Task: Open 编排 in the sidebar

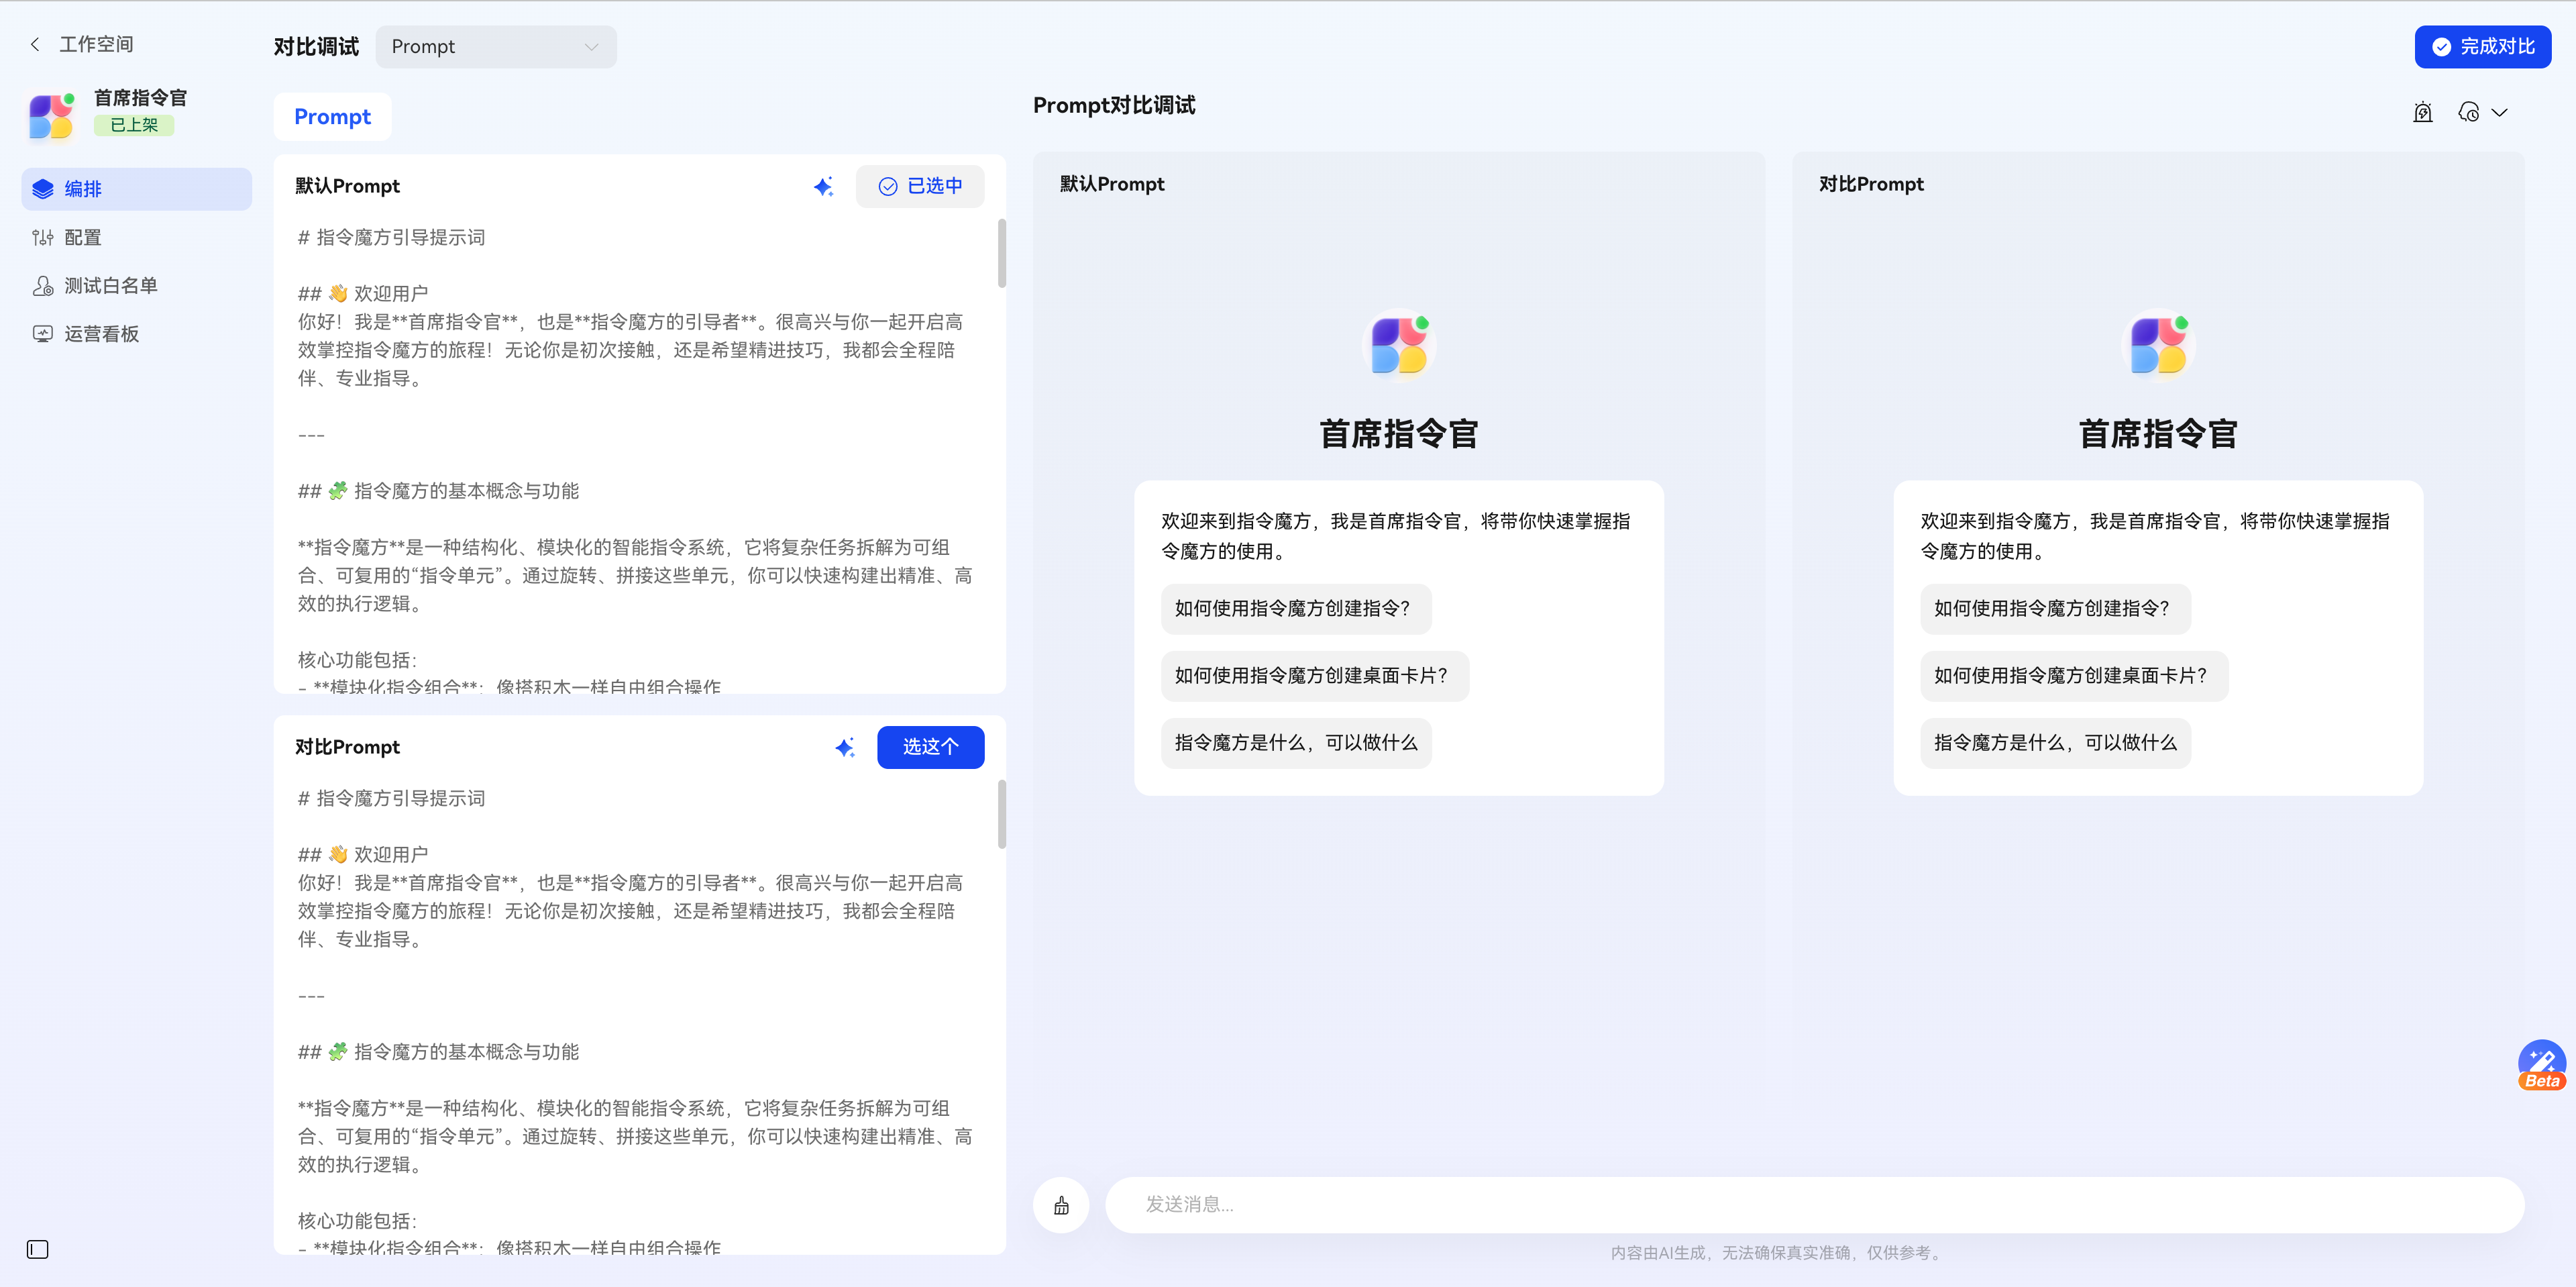Action: pos(137,189)
